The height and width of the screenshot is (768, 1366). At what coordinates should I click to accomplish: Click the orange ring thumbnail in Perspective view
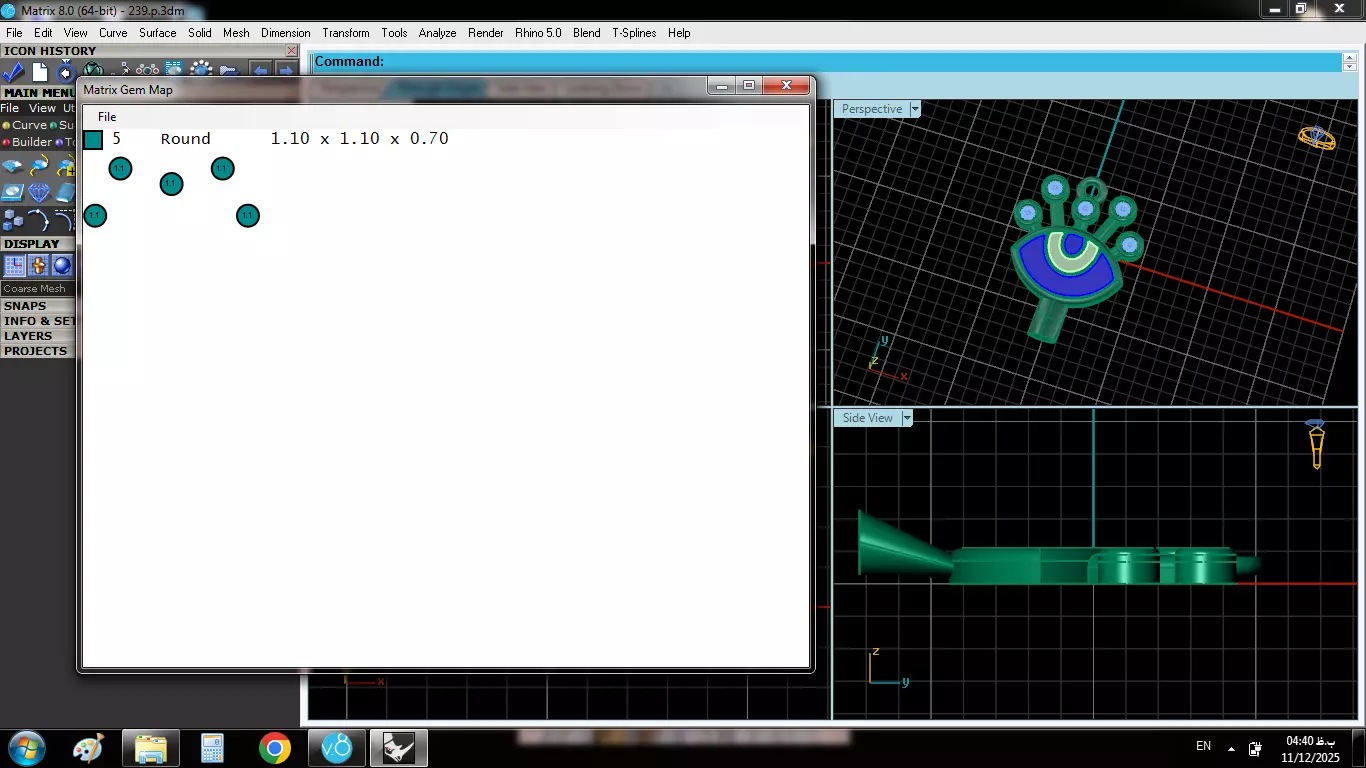[x=1317, y=137]
